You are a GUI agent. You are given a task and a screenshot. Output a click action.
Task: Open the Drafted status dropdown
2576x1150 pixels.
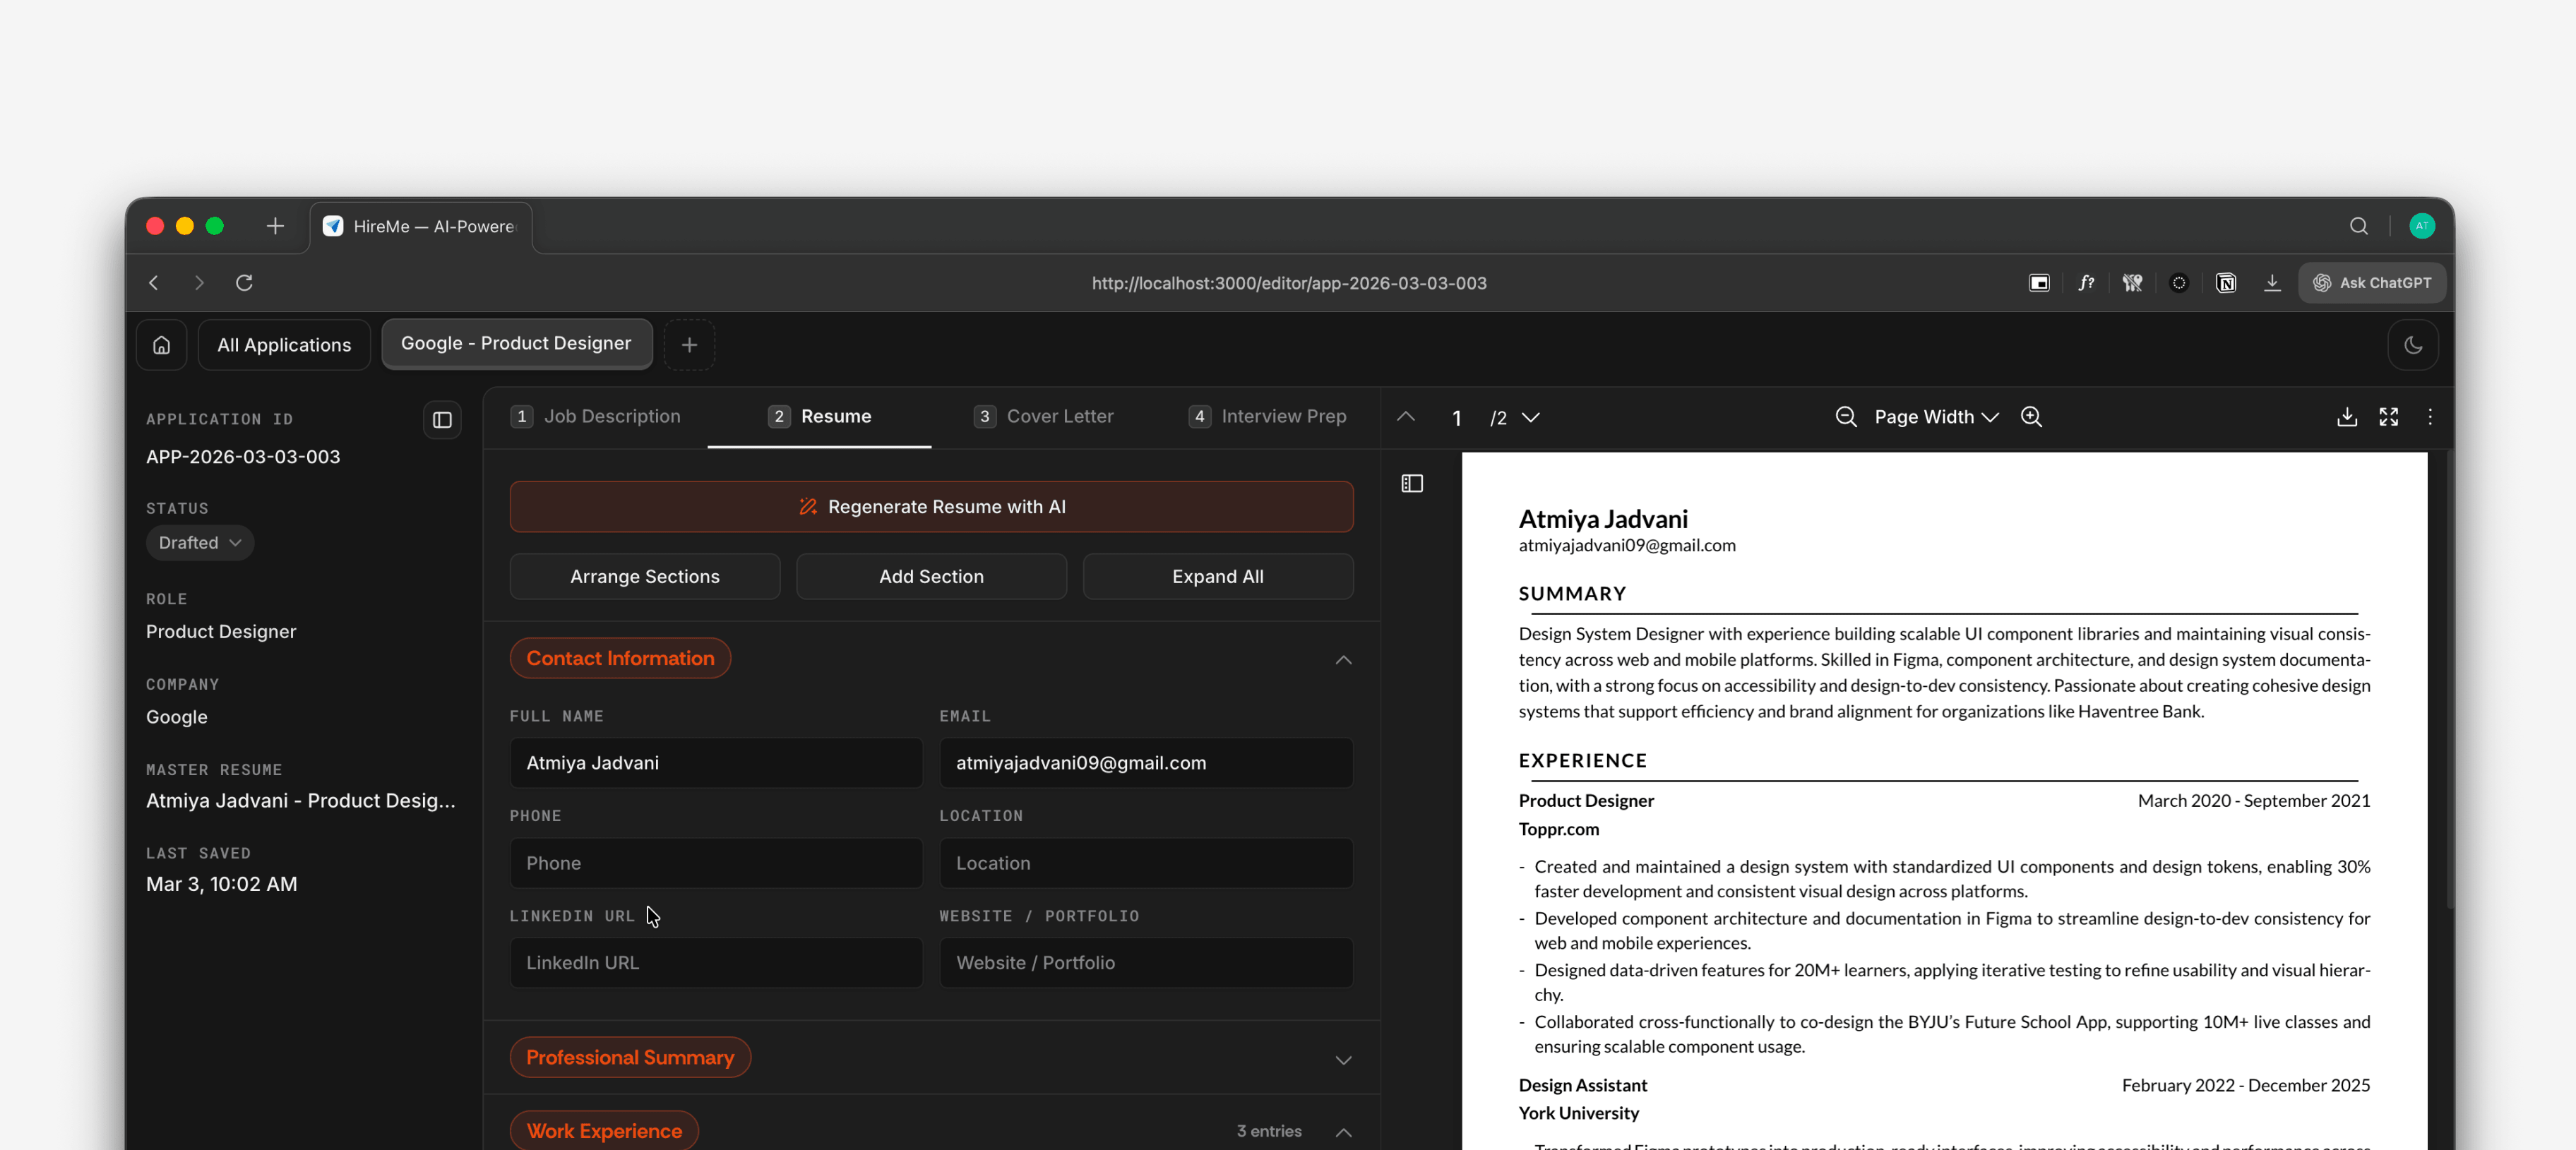point(199,542)
